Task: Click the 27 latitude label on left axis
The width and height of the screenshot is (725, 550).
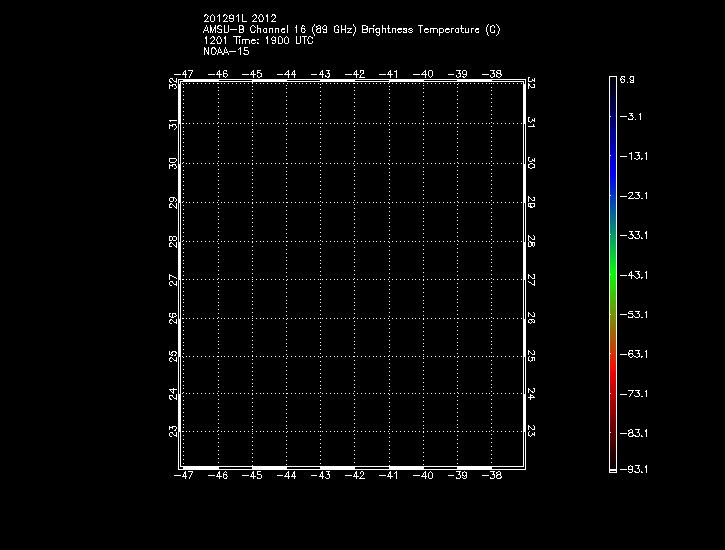Action: 173,278
